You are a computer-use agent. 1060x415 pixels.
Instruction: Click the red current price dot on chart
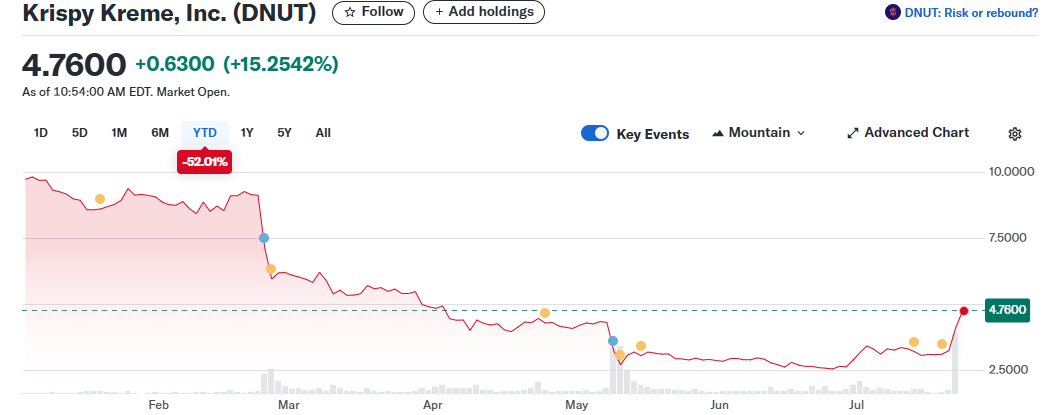964,311
